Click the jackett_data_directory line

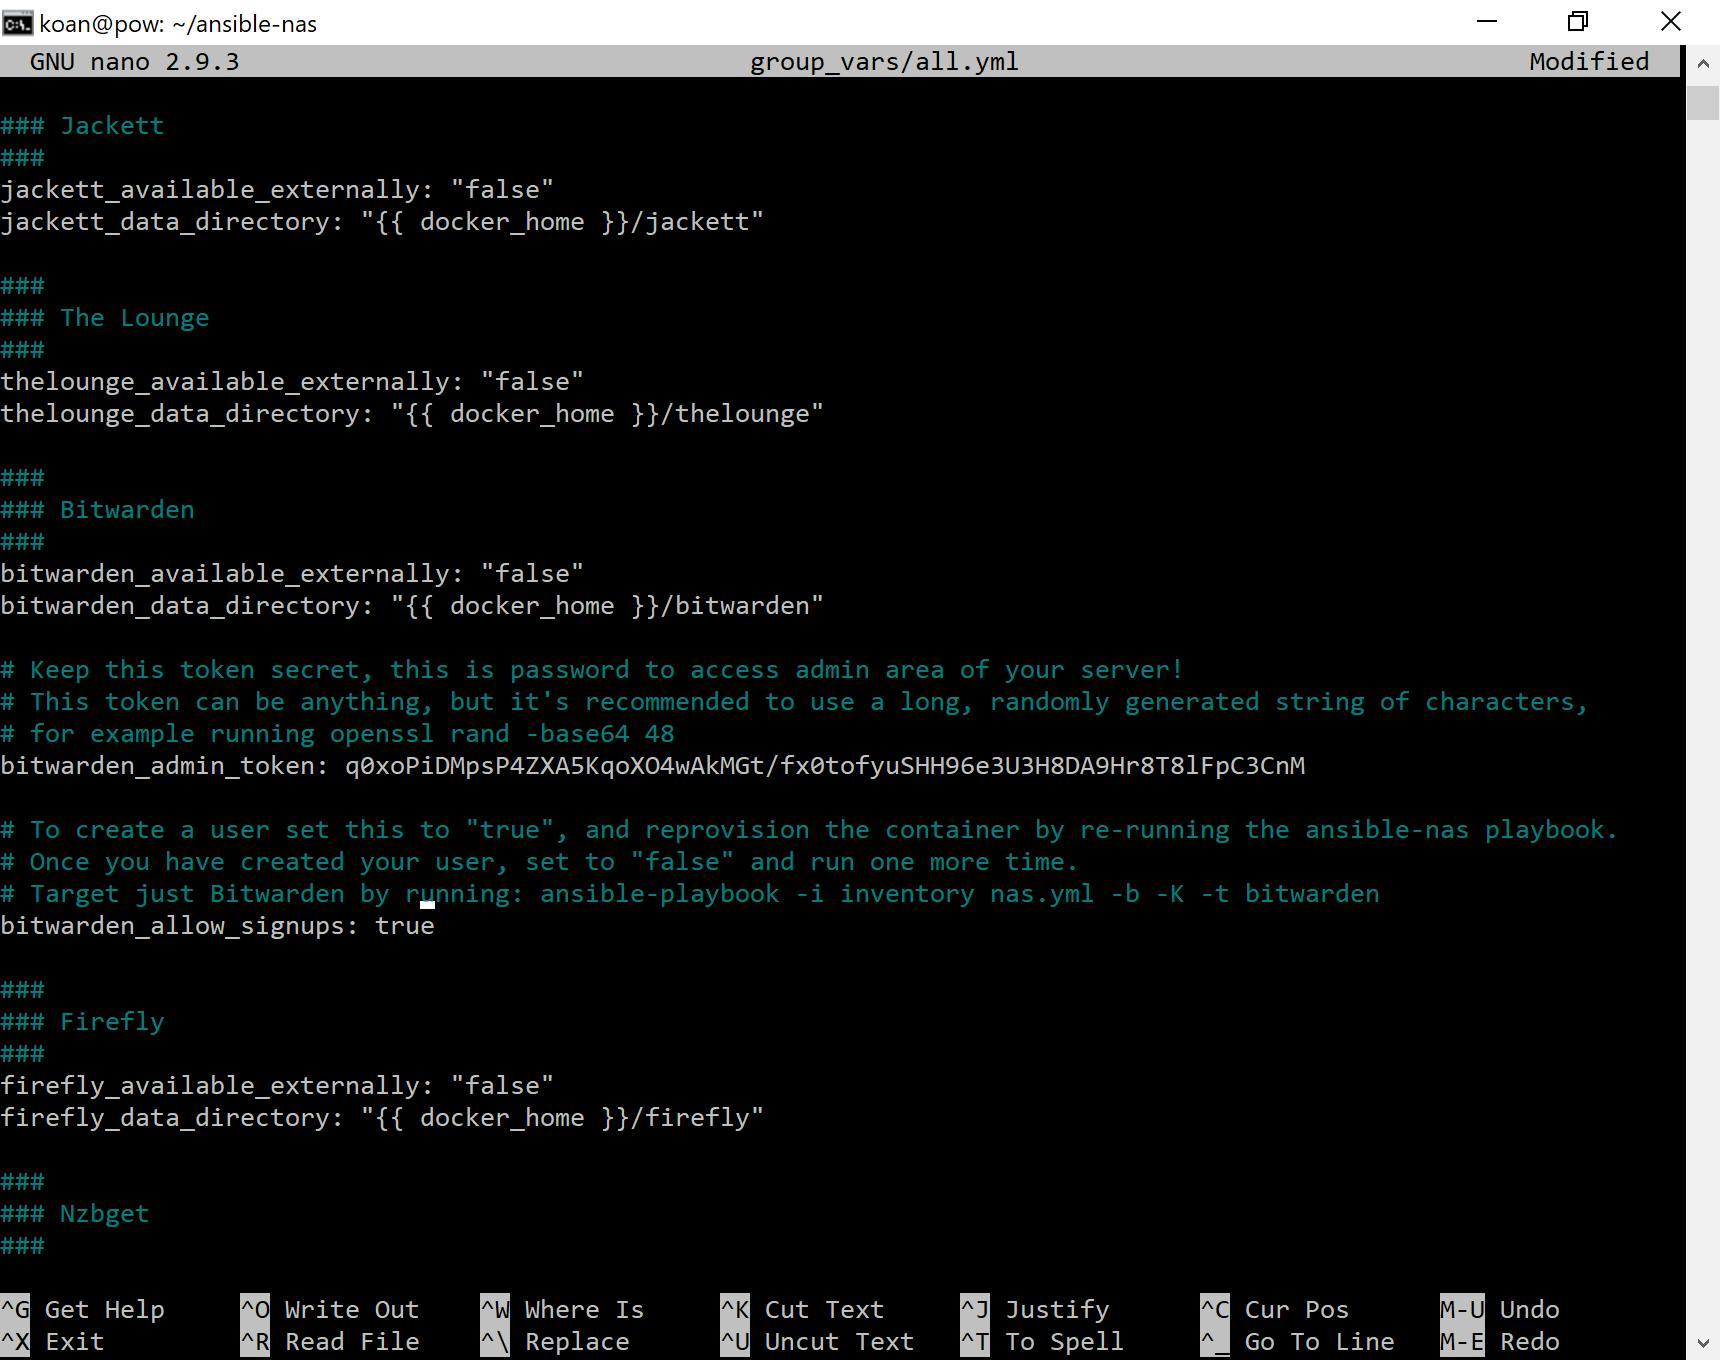pos(382,222)
